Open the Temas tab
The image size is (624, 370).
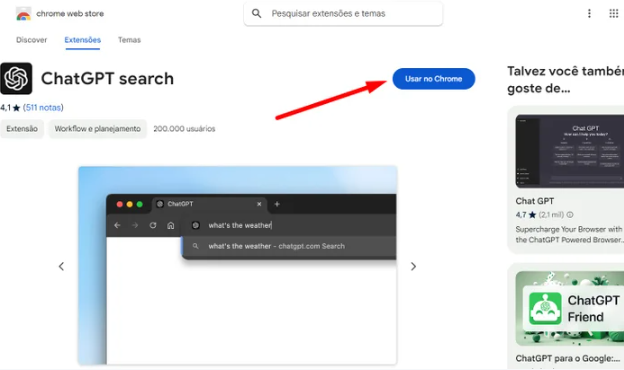click(x=129, y=40)
